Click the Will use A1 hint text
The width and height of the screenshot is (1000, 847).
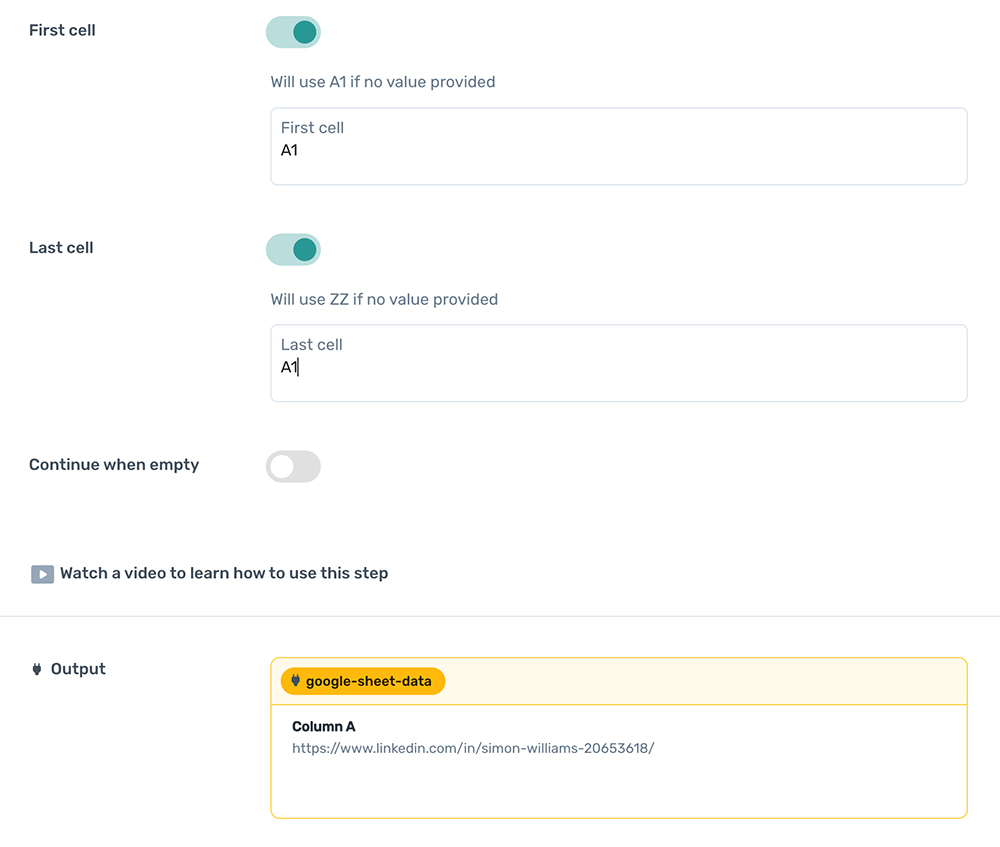tap(383, 82)
